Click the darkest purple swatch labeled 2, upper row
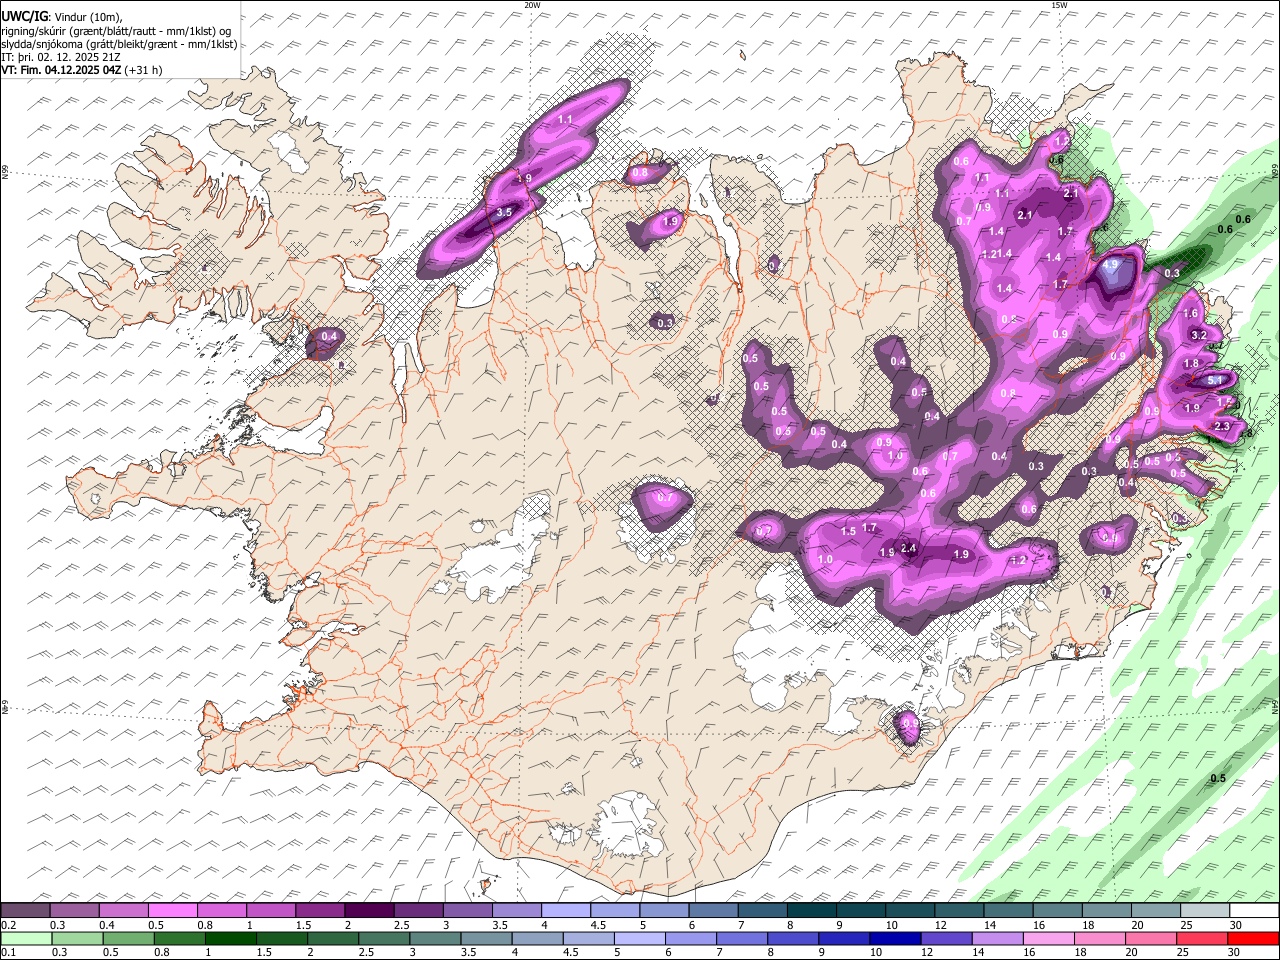The width and height of the screenshot is (1280, 960). coord(369,910)
